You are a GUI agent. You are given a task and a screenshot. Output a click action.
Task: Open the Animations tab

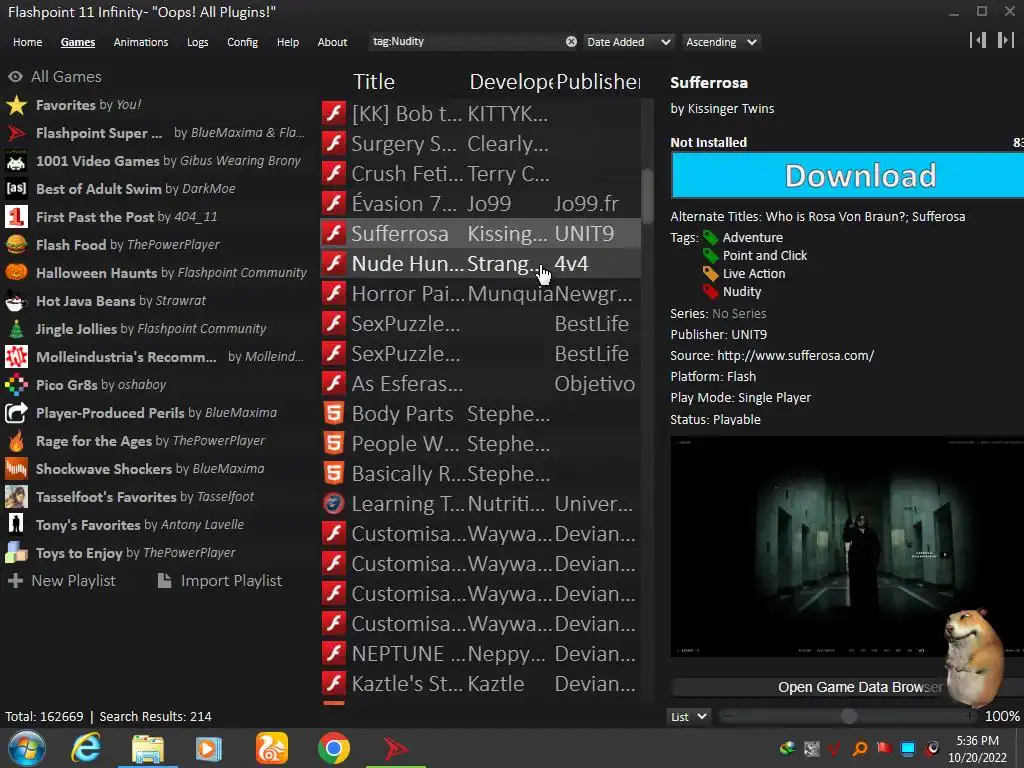tap(140, 42)
